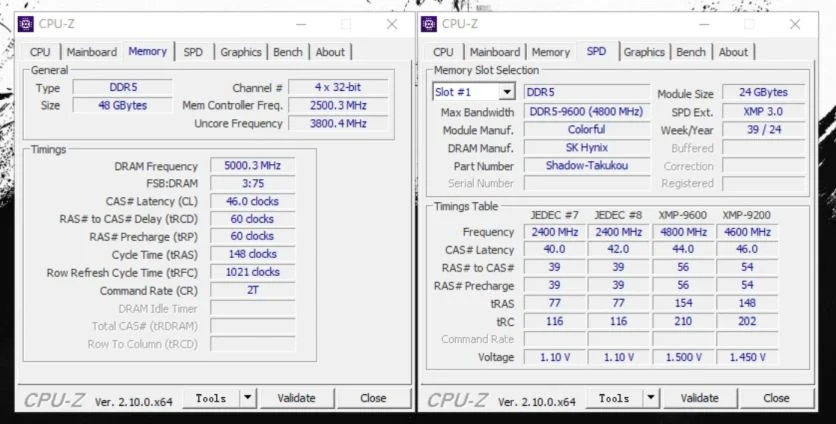The width and height of the screenshot is (836, 424).
Task: Click the empty DRAM Idle Timer field
Action: 253,309
